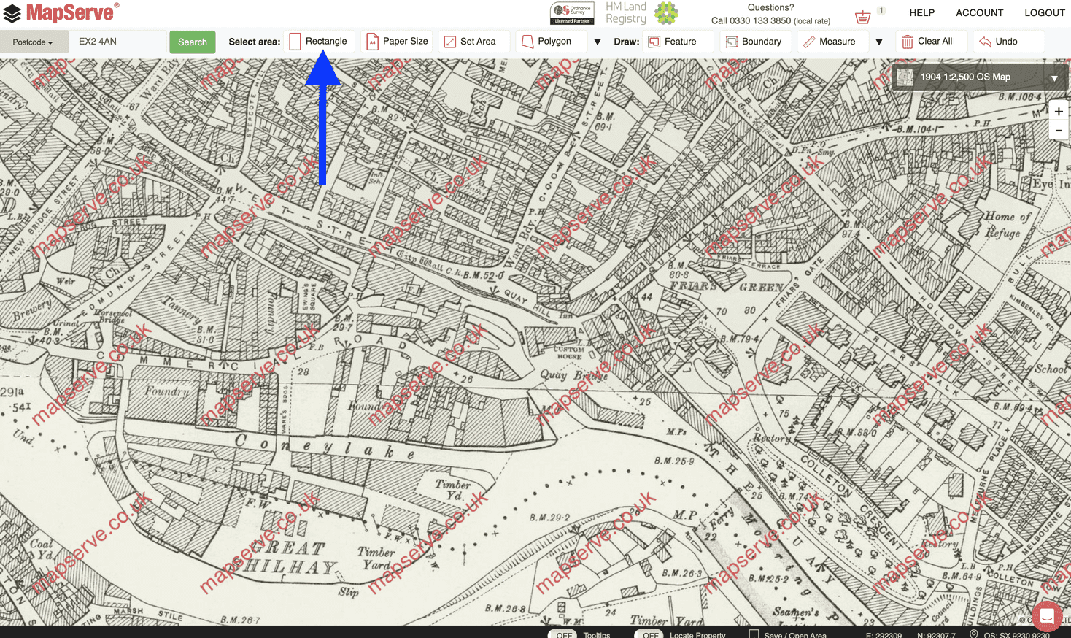Tick the Save / Open Area checkbox
Viewport: 1071px width, 638px height.
point(754,635)
